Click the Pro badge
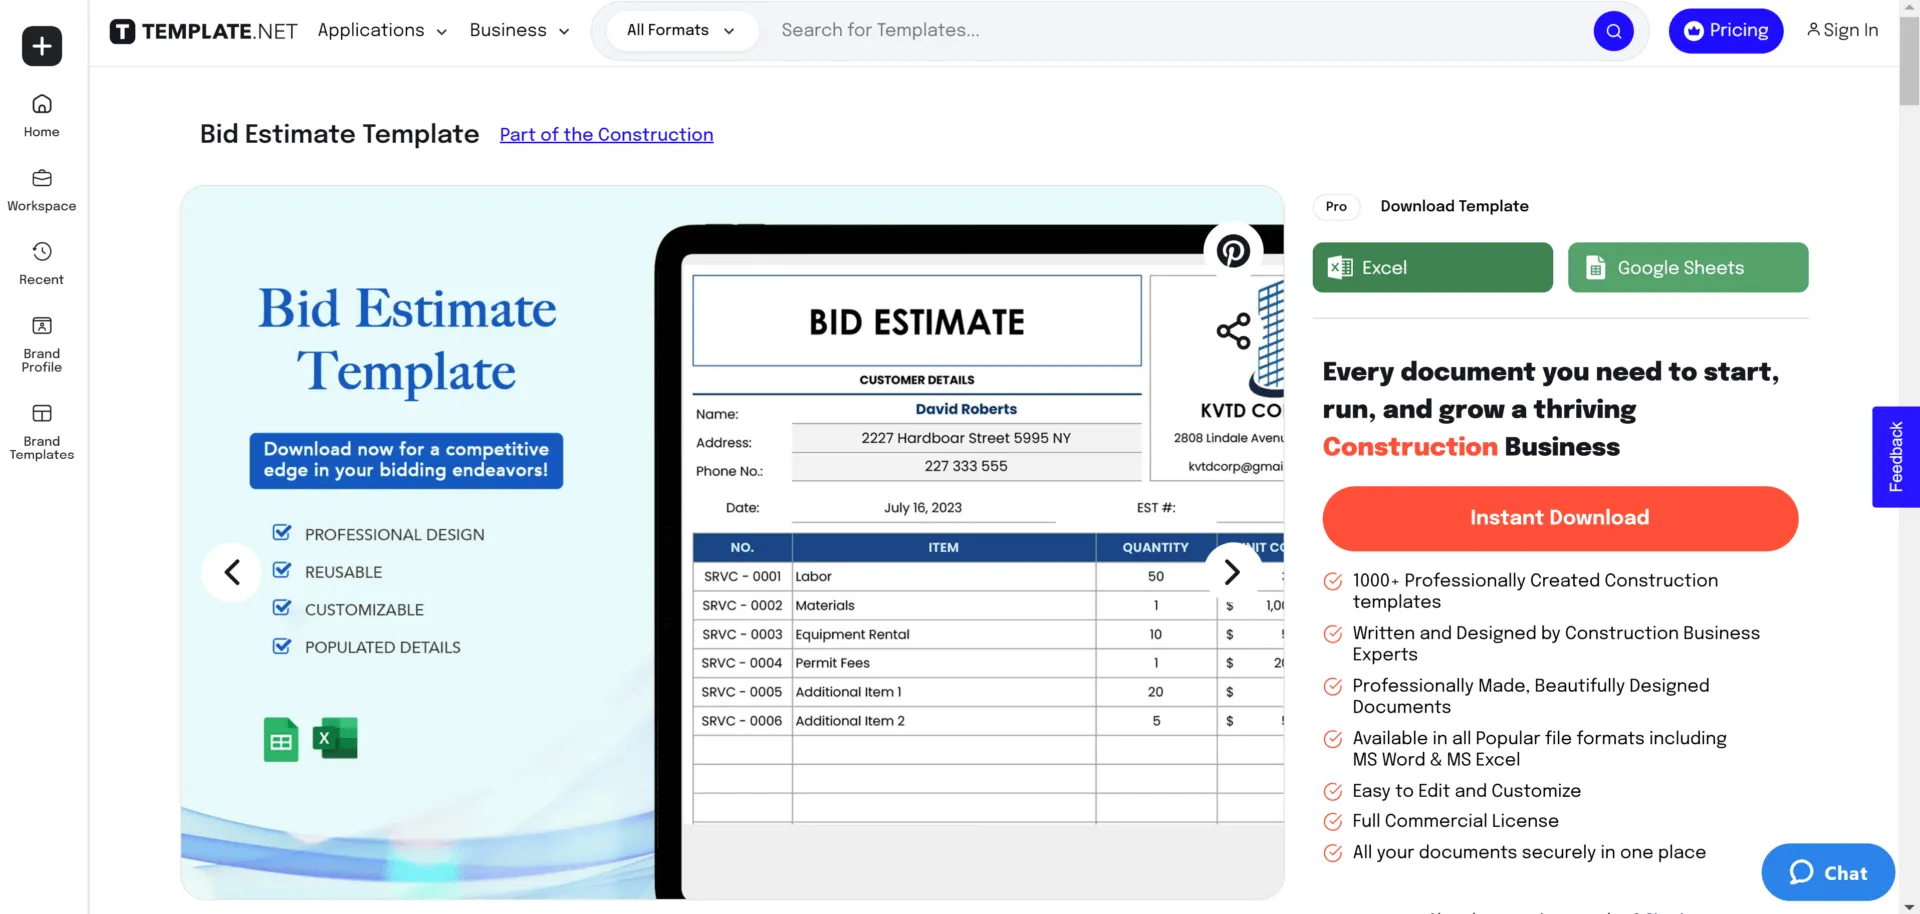 1336,207
